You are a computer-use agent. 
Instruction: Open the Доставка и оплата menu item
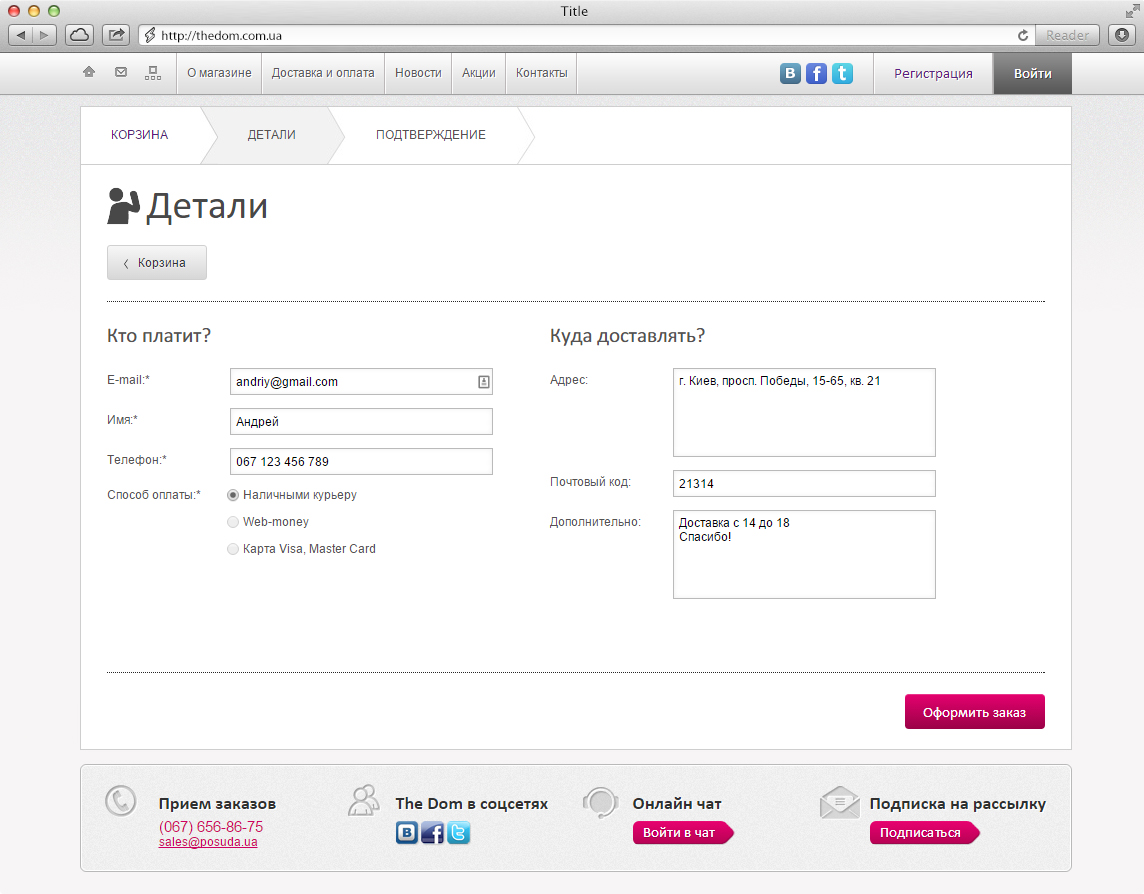point(323,73)
